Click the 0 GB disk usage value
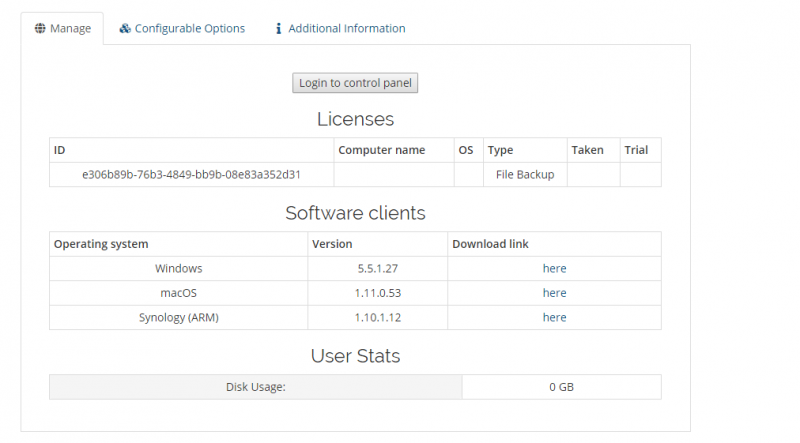Screen dimensions: 800x443 pos(561,387)
